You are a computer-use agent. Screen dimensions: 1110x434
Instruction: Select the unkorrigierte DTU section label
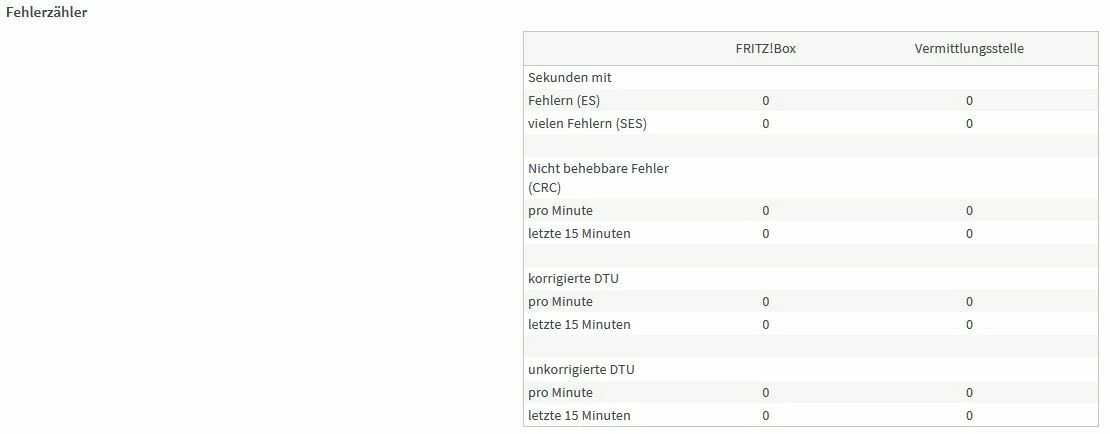(581, 369)
